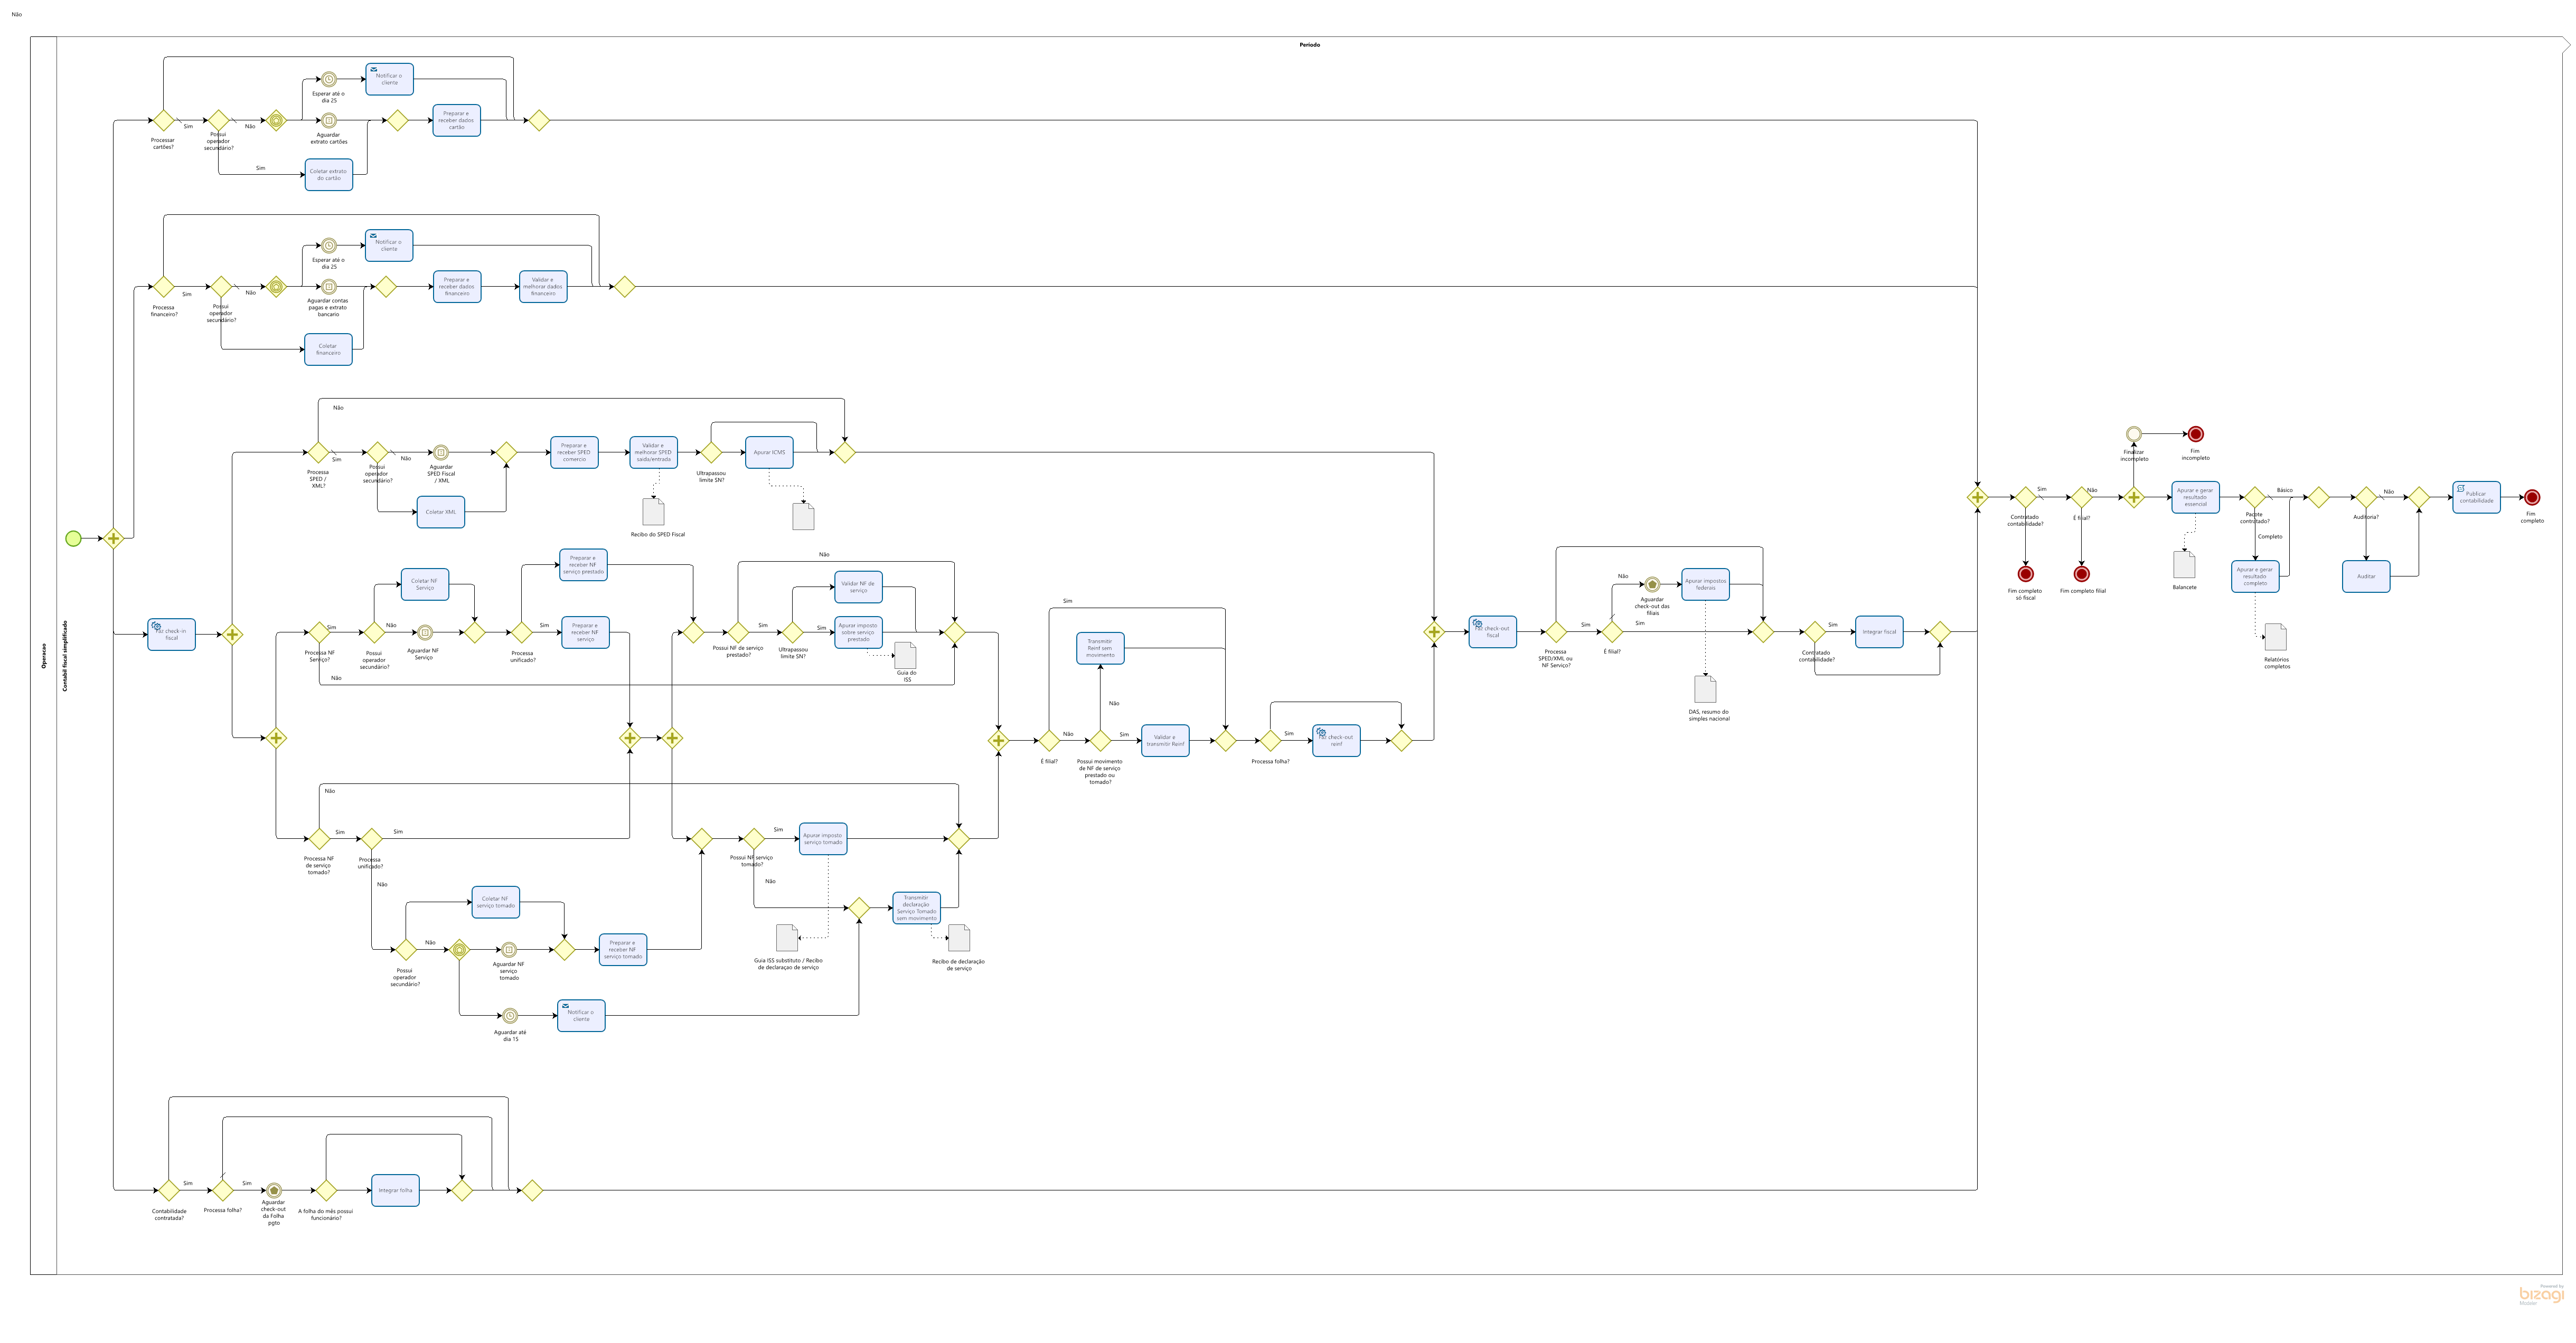Click the 'Recibo de declaração de serviço' document
Image resolution: width=2576 pixels, height=1343 pixels.
tap(959, 938)
